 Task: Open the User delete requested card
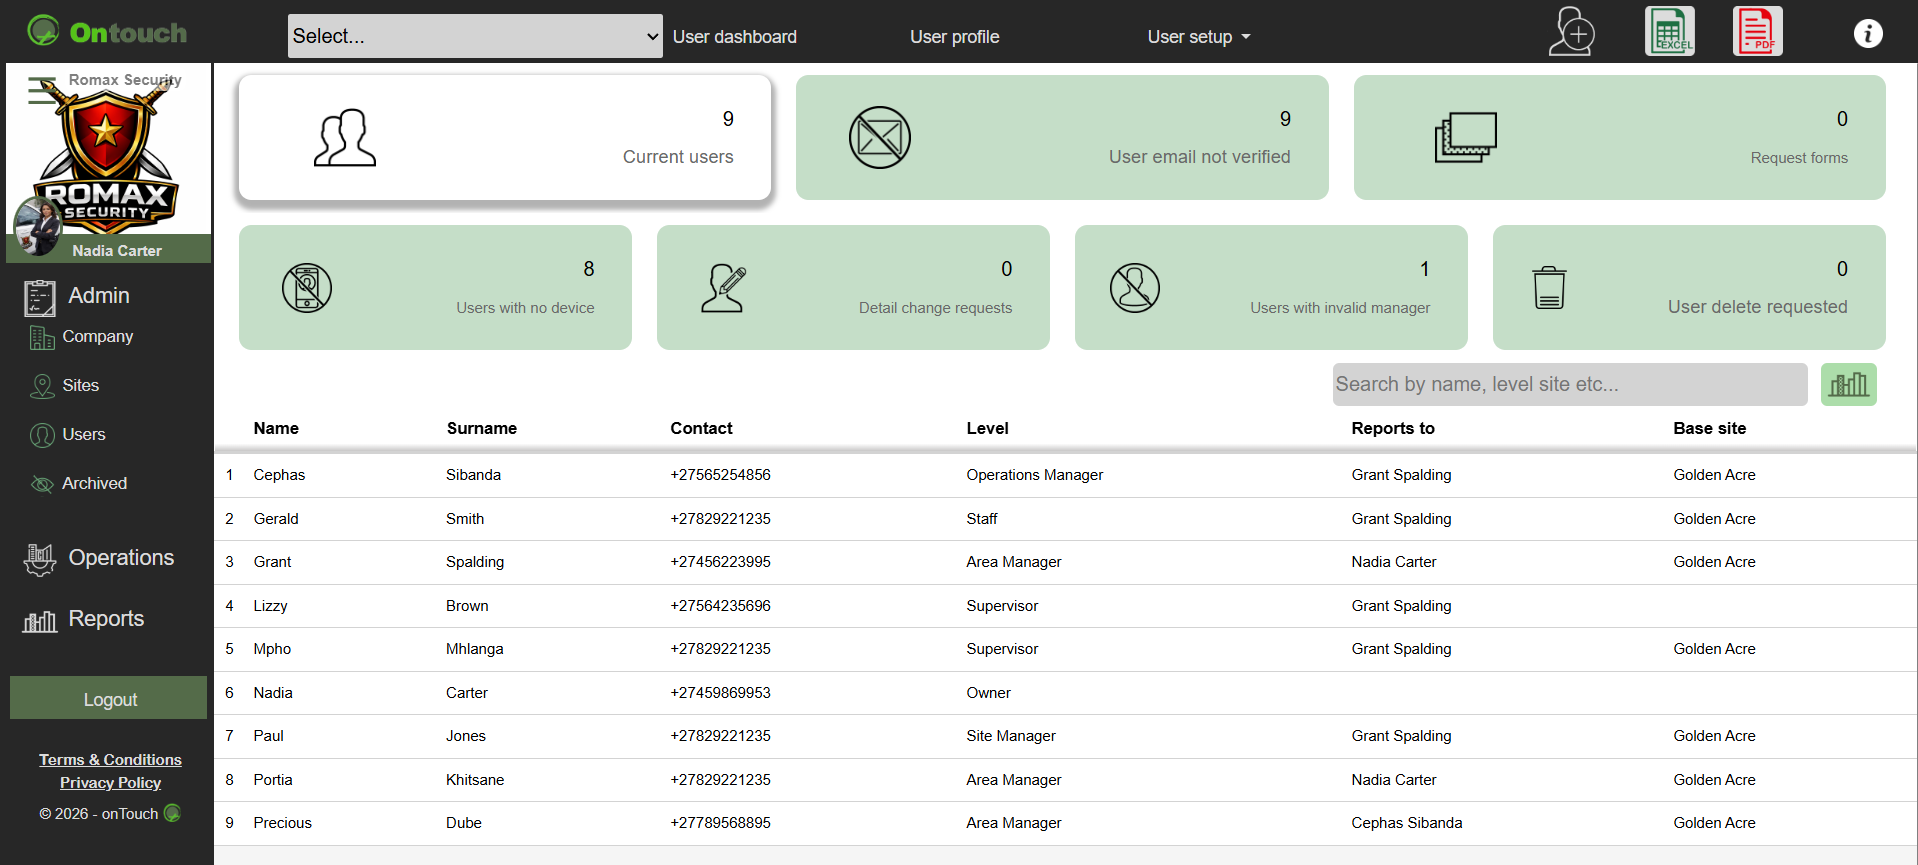(x=1688, y=288)
